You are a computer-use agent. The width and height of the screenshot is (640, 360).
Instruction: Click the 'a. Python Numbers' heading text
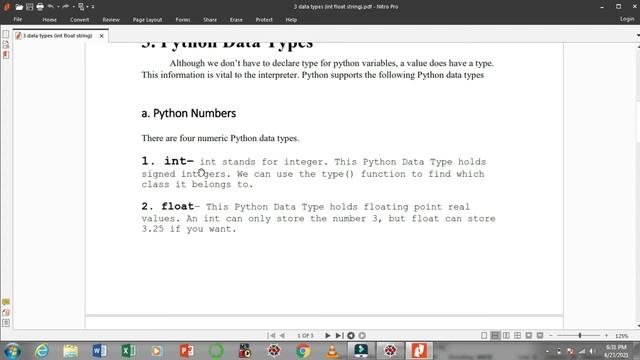tap(189, 113)
